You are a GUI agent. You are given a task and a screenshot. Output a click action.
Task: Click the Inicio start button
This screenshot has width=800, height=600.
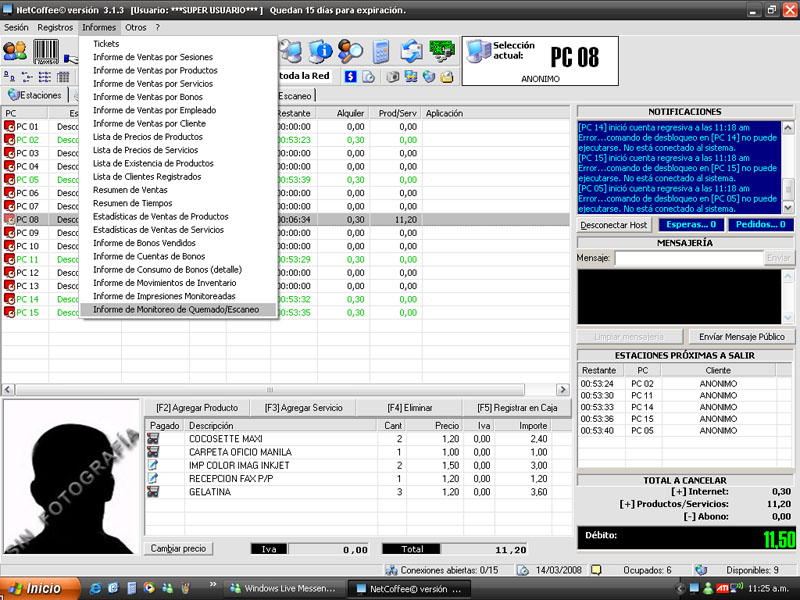pyautogui.click(x=40, y=588)
